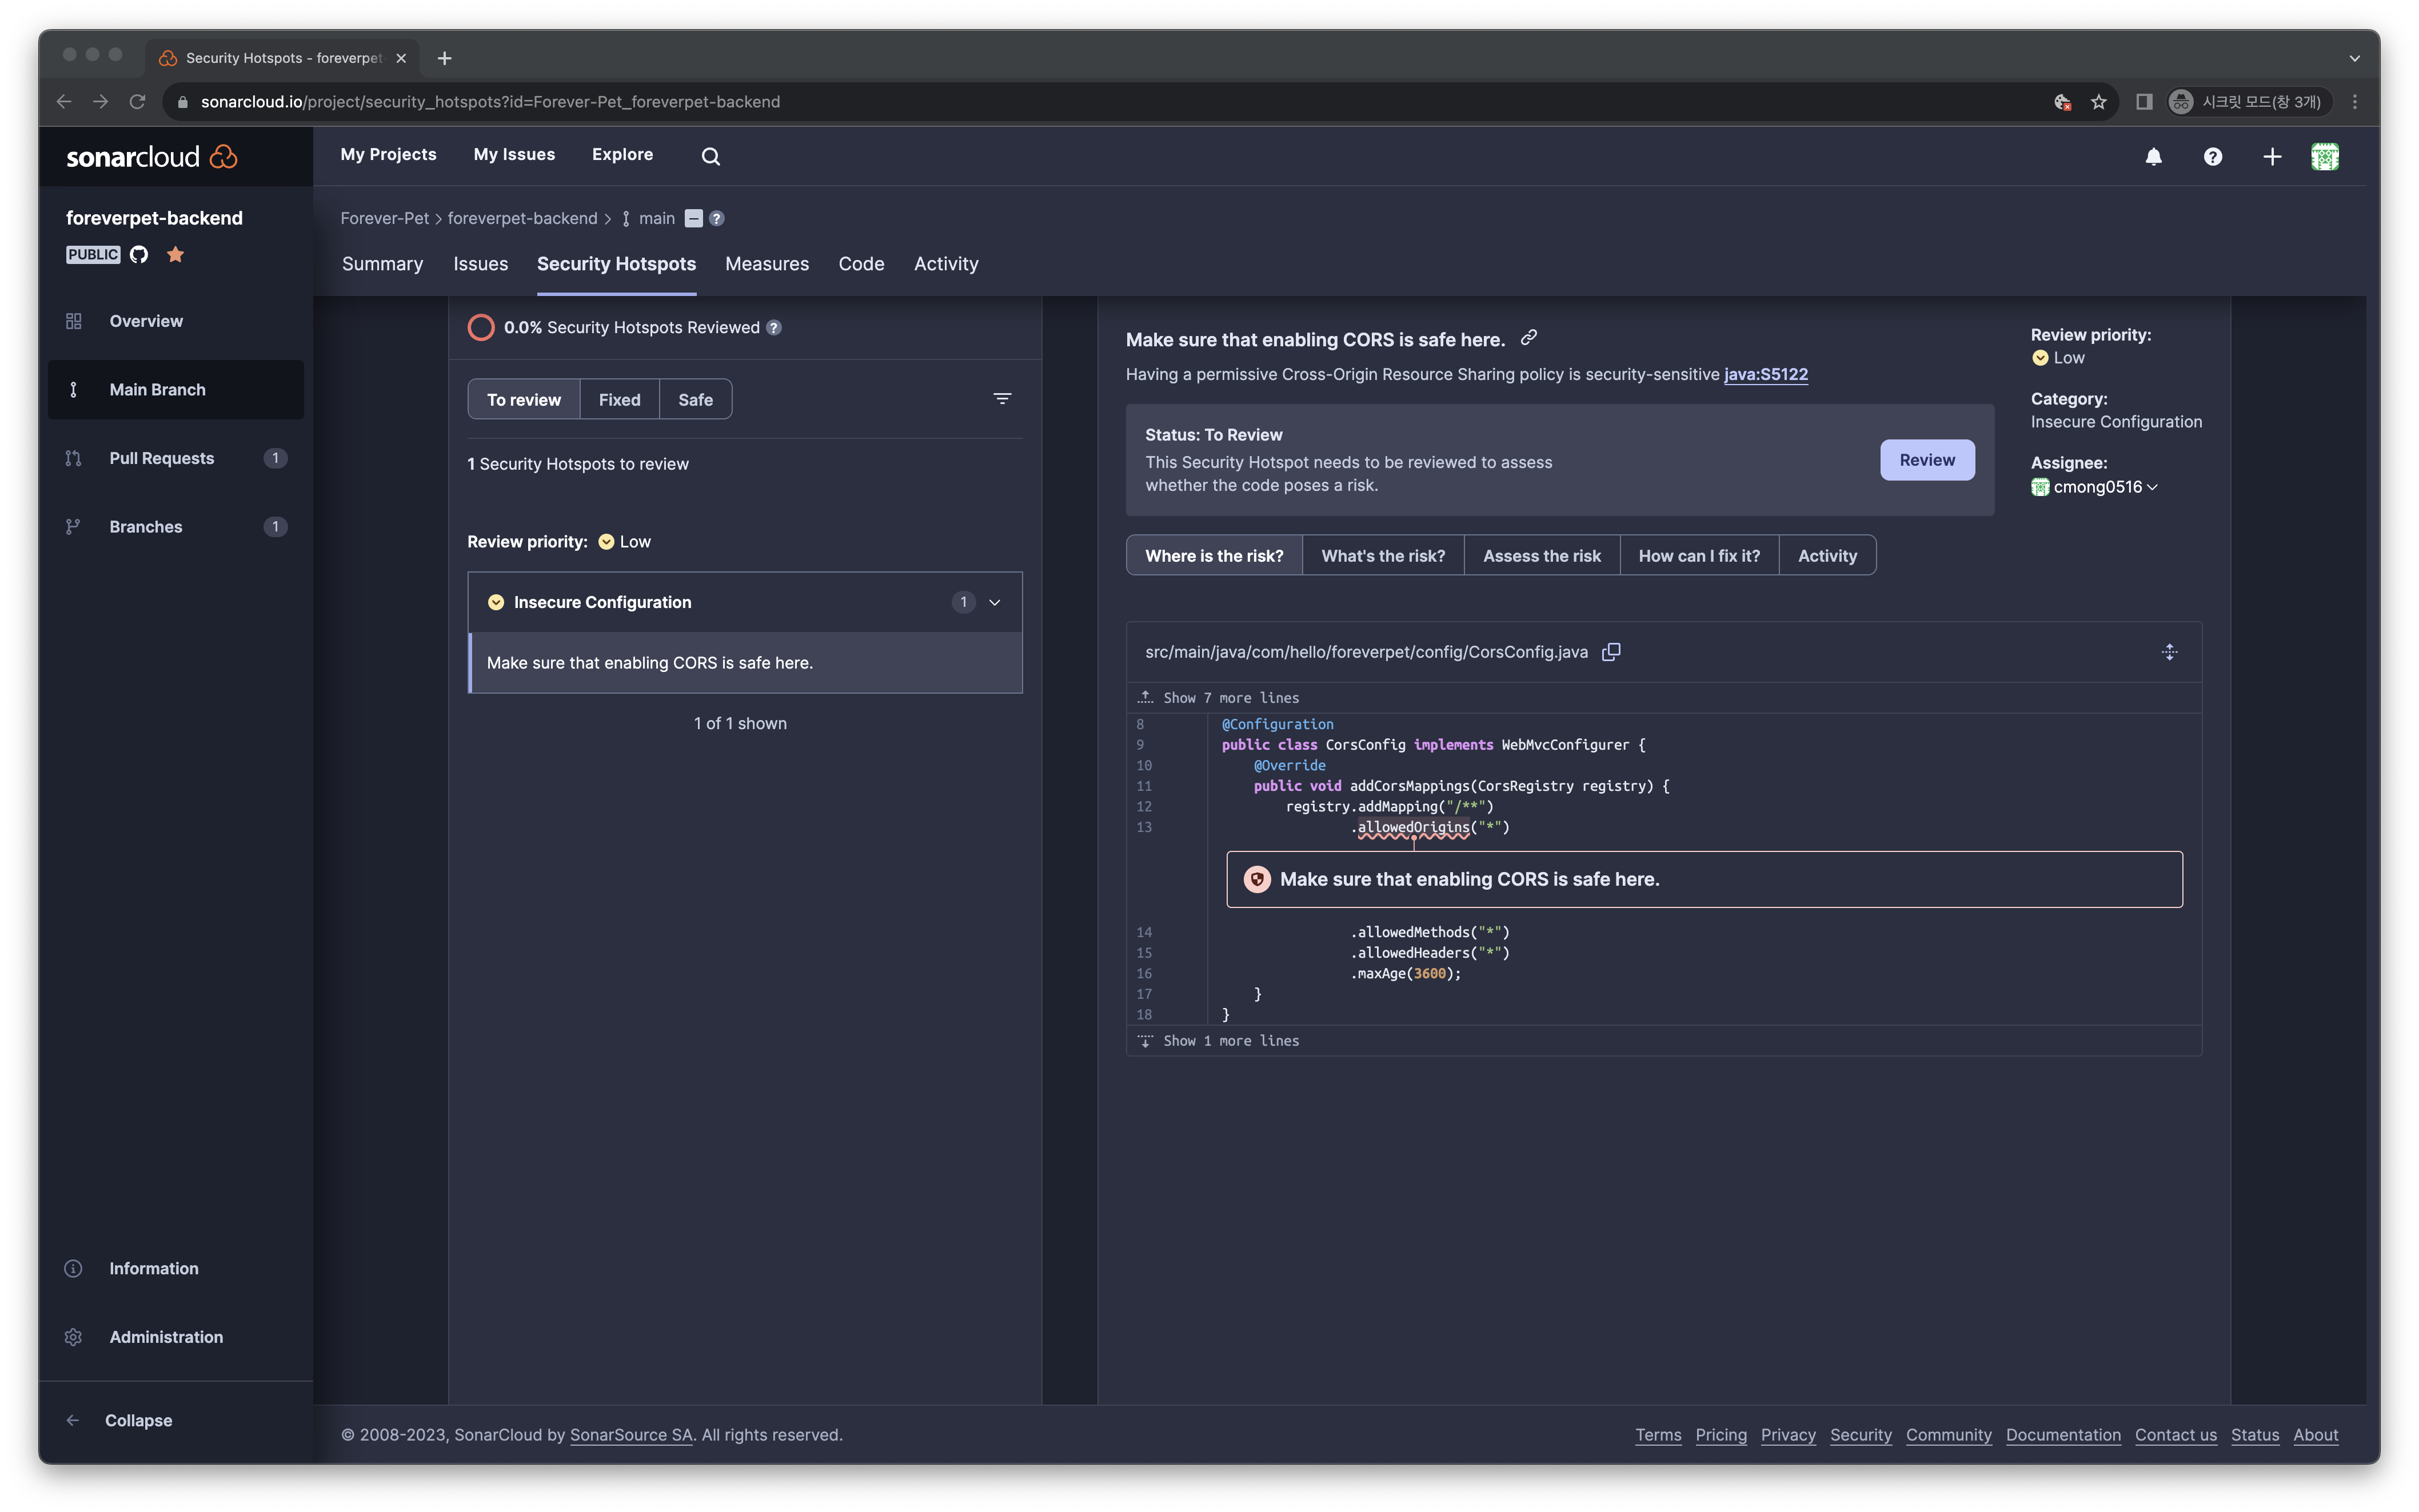This screenshot has height=1512, width=2419.
Task: Collapse the sidebar
Action: pos(120,1420)
